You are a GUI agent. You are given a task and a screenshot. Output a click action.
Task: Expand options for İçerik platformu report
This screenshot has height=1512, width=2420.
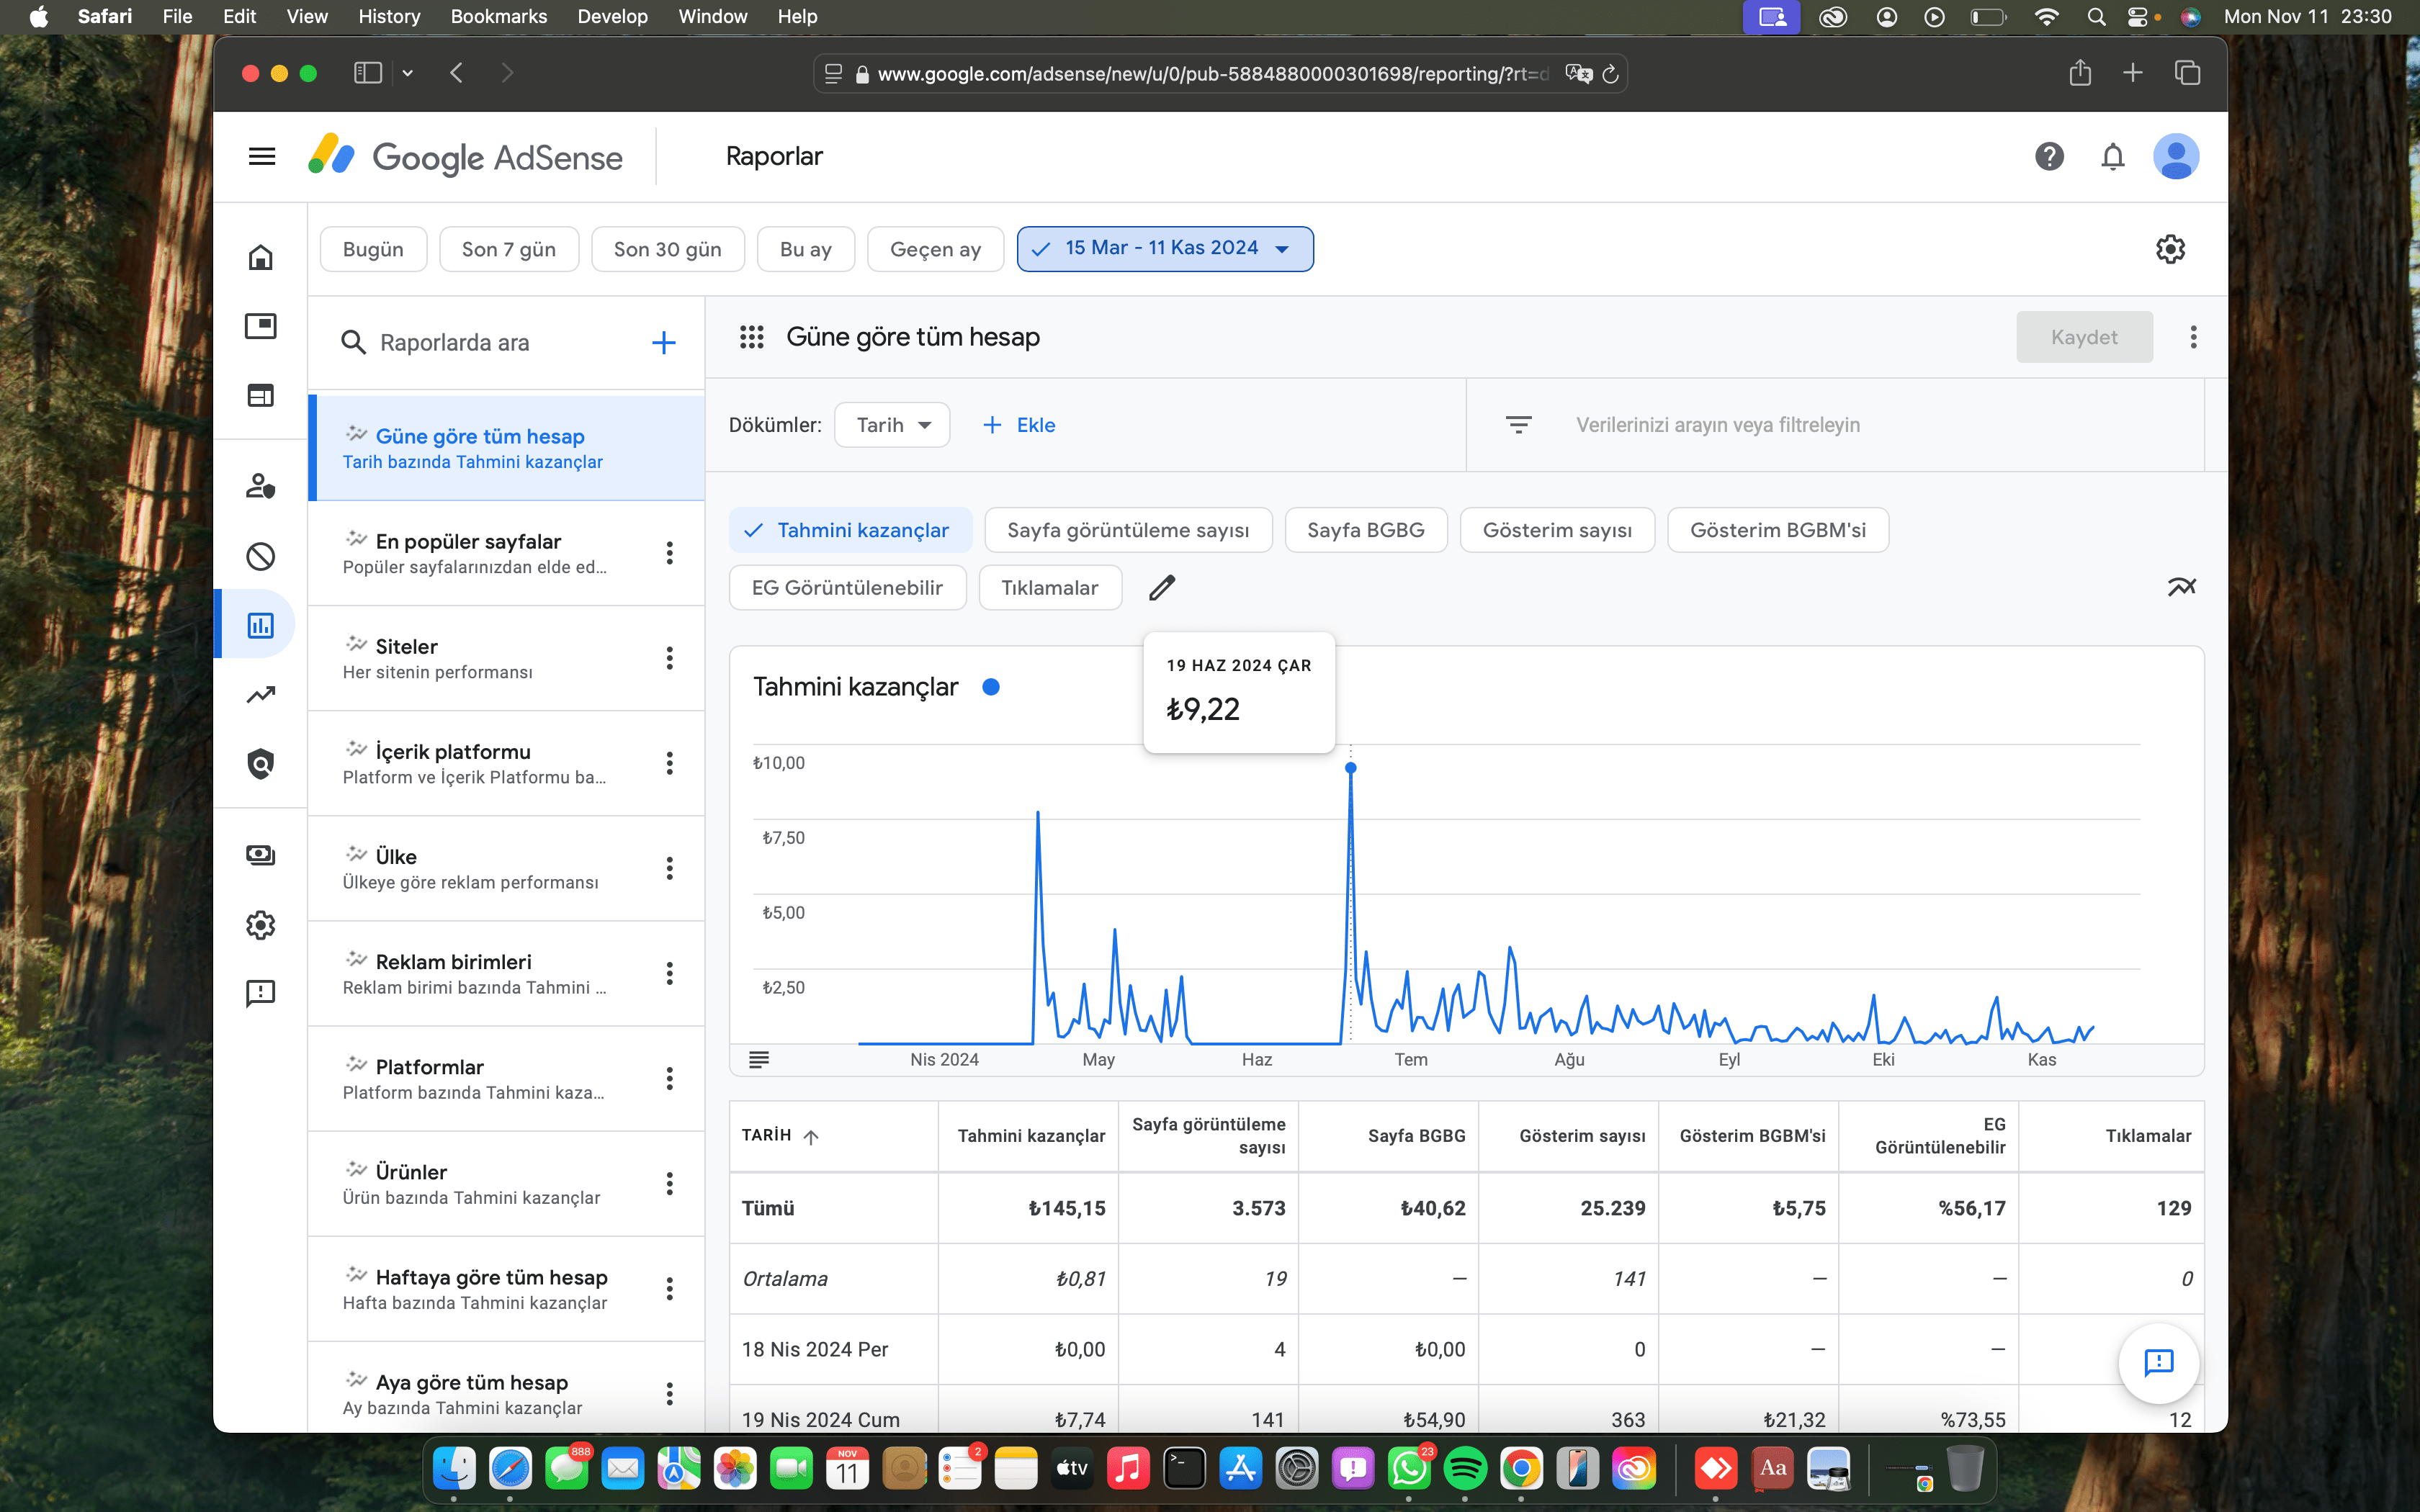[669, 763]
